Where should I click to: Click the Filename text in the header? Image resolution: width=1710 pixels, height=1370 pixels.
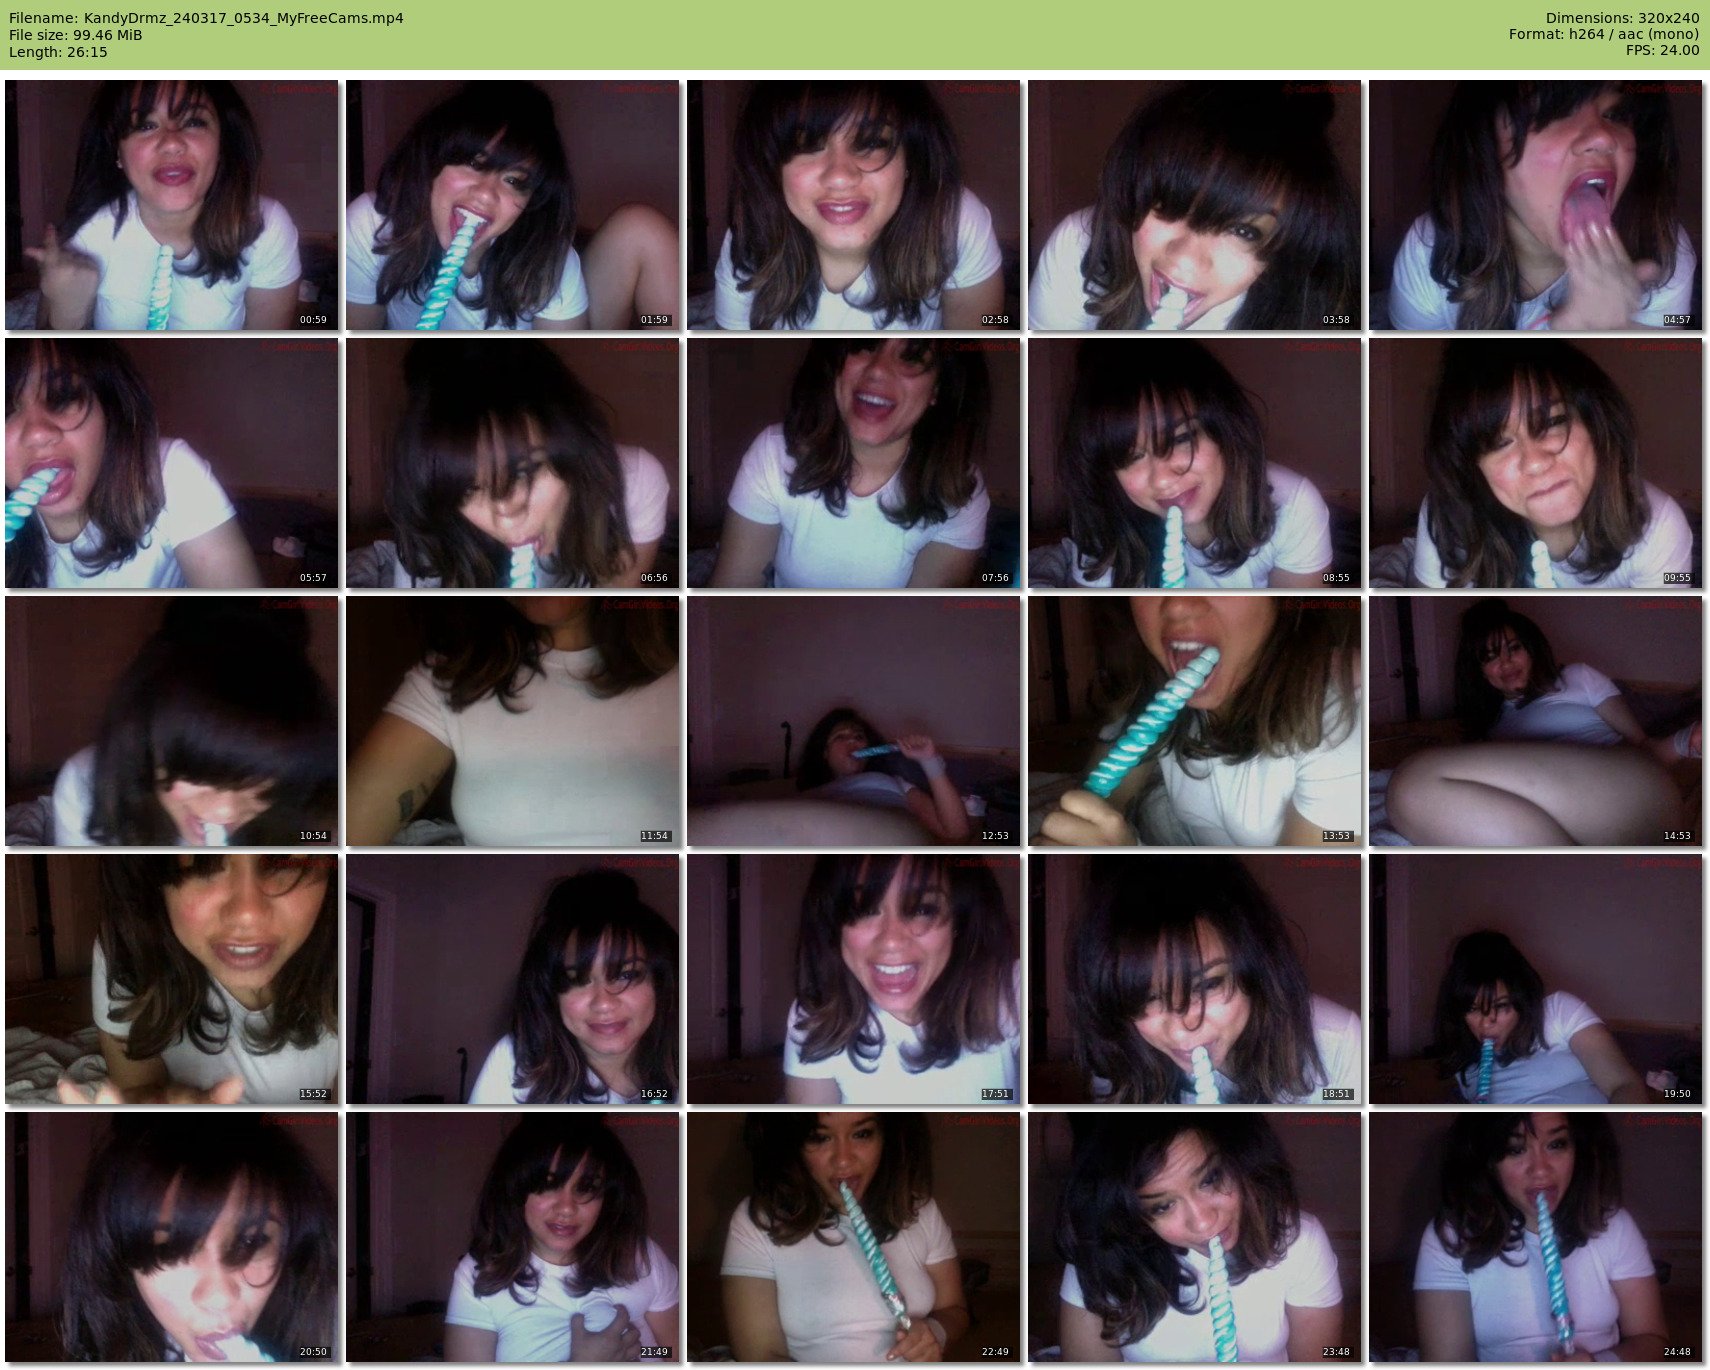pyautogui.click(x=206, y=18)
